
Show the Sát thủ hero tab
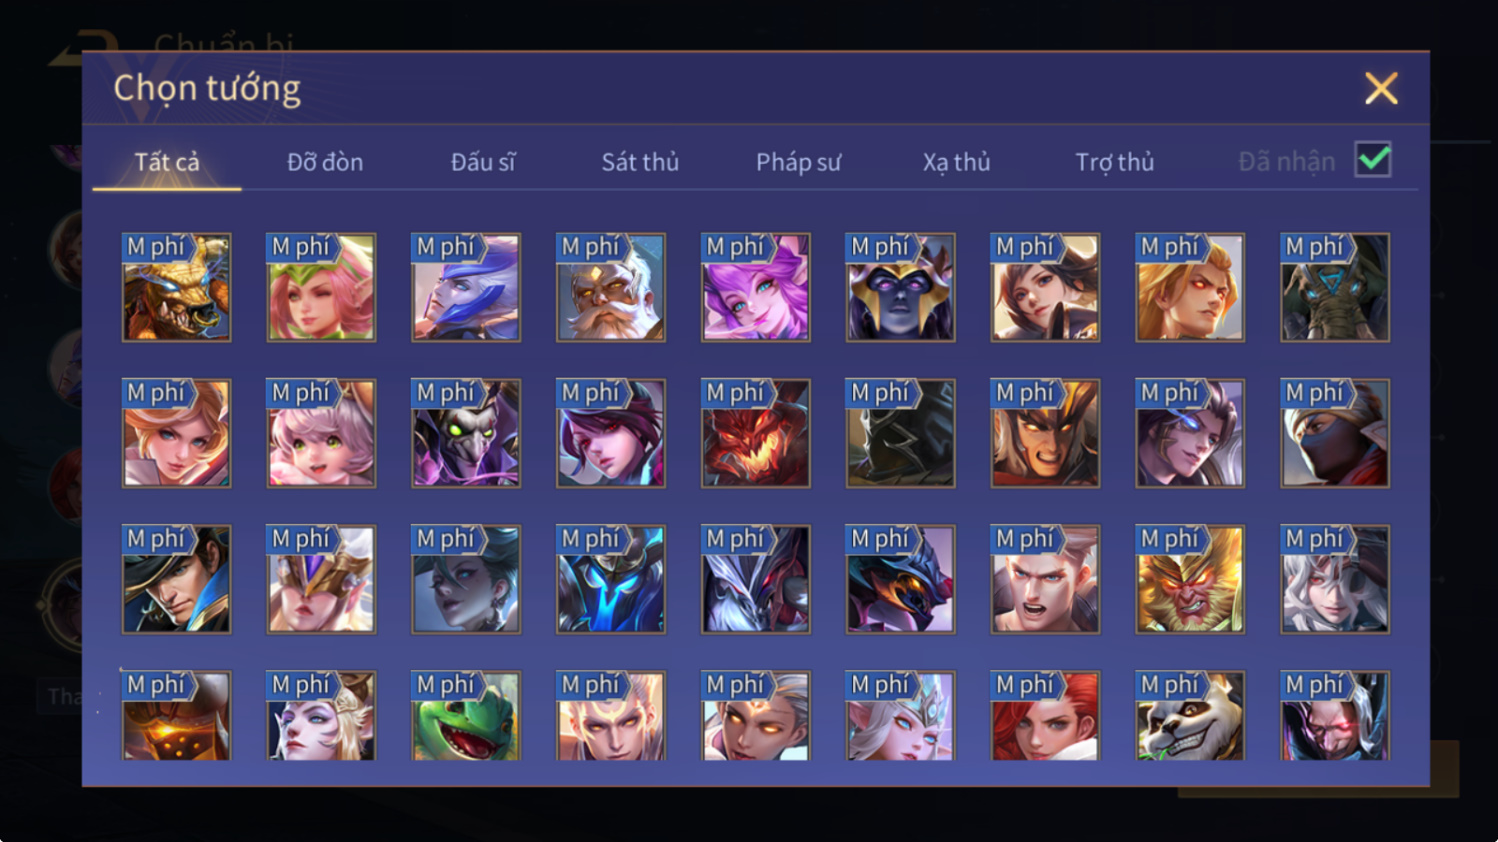point(640,162)
